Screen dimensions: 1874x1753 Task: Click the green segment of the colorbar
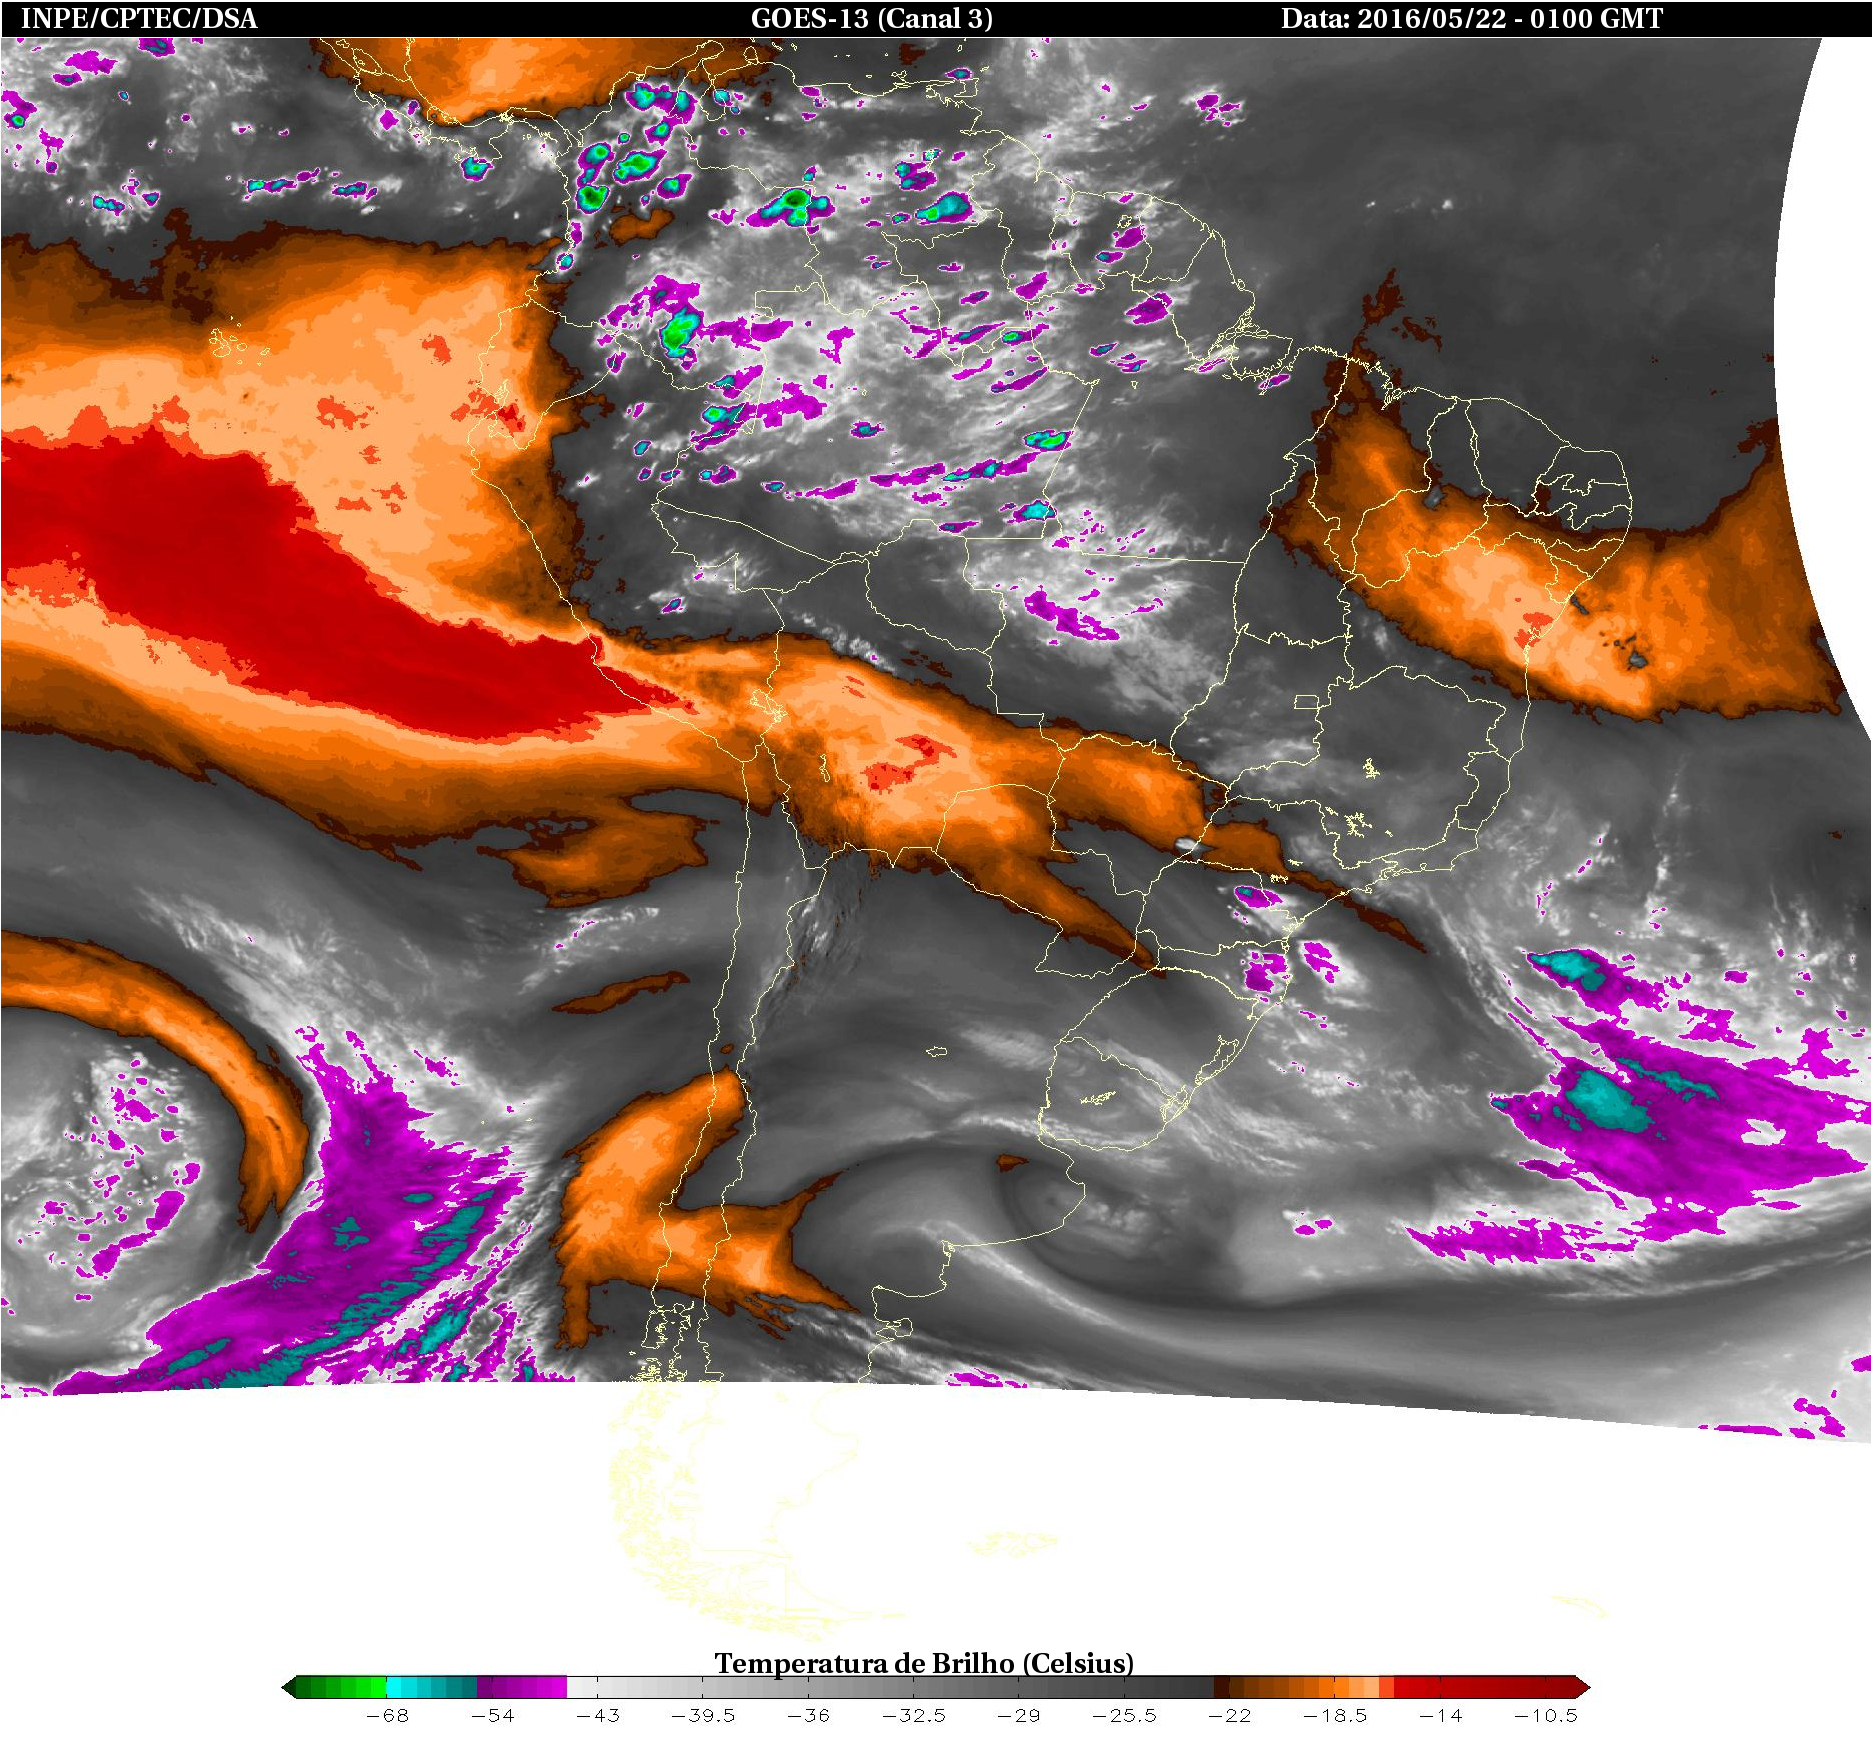(341, 1687)
